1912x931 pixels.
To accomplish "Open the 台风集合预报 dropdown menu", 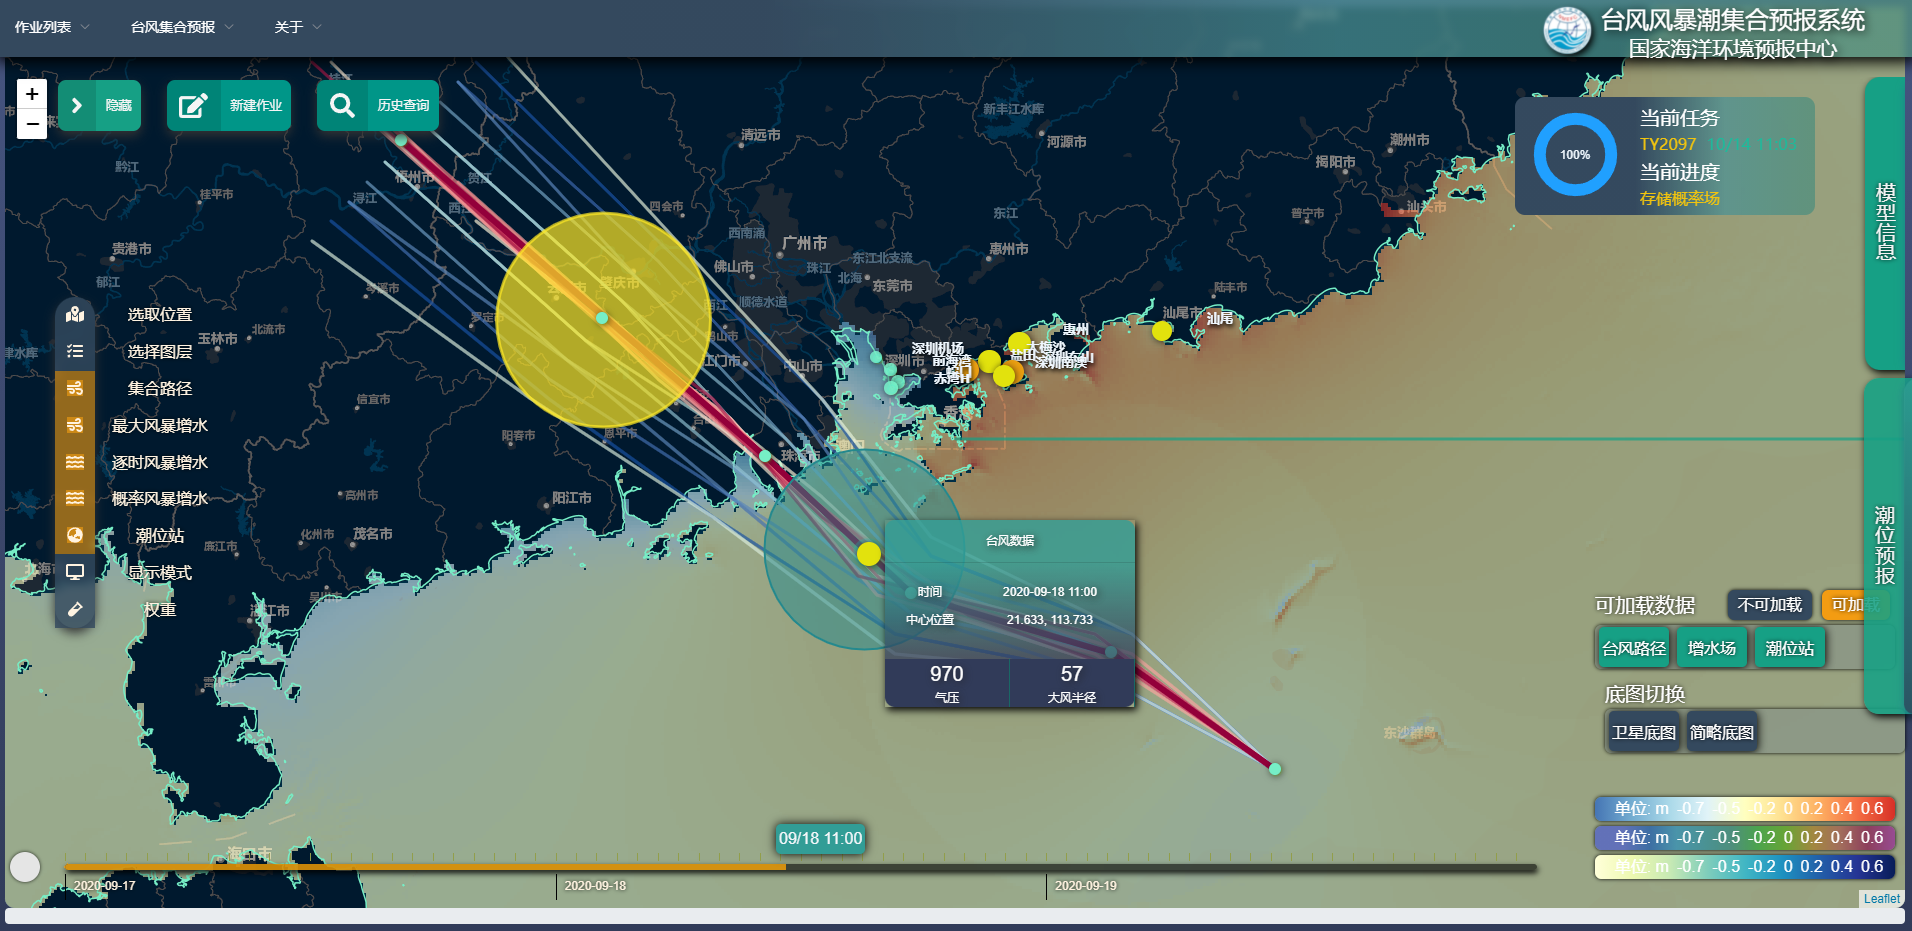I will coord(182,27).
